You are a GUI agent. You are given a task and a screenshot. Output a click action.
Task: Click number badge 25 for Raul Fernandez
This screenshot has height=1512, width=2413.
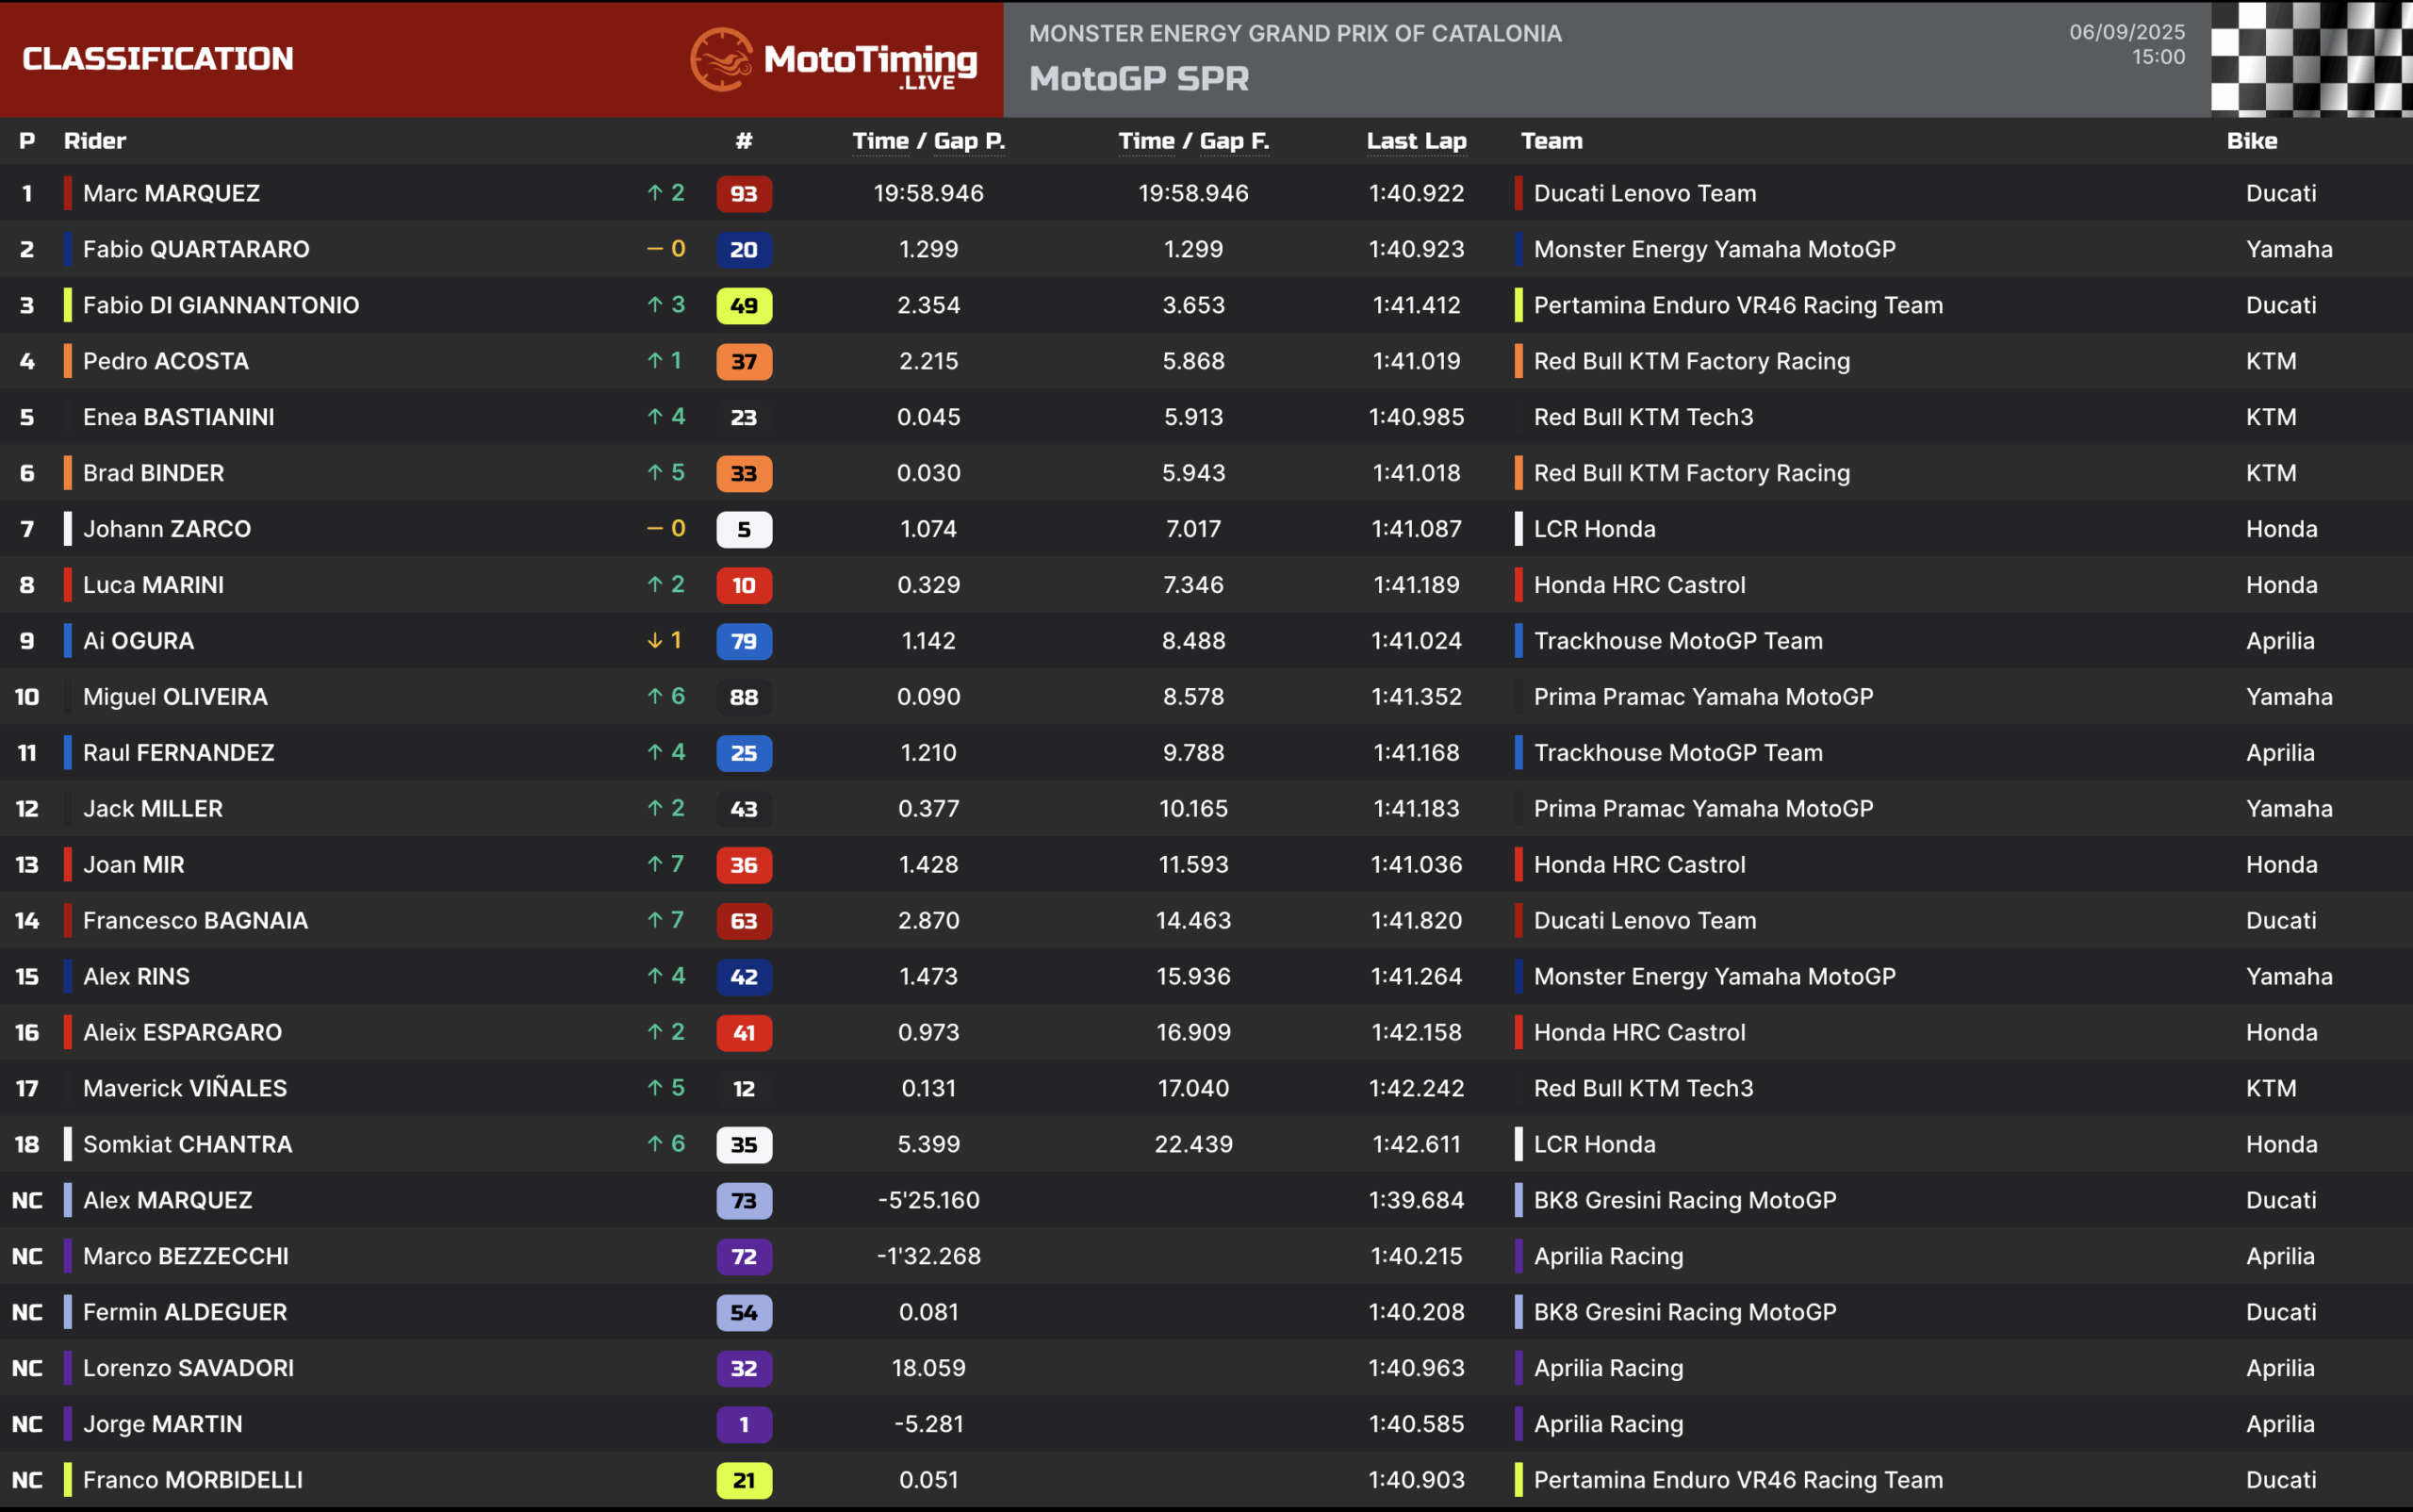click(744, 754)
